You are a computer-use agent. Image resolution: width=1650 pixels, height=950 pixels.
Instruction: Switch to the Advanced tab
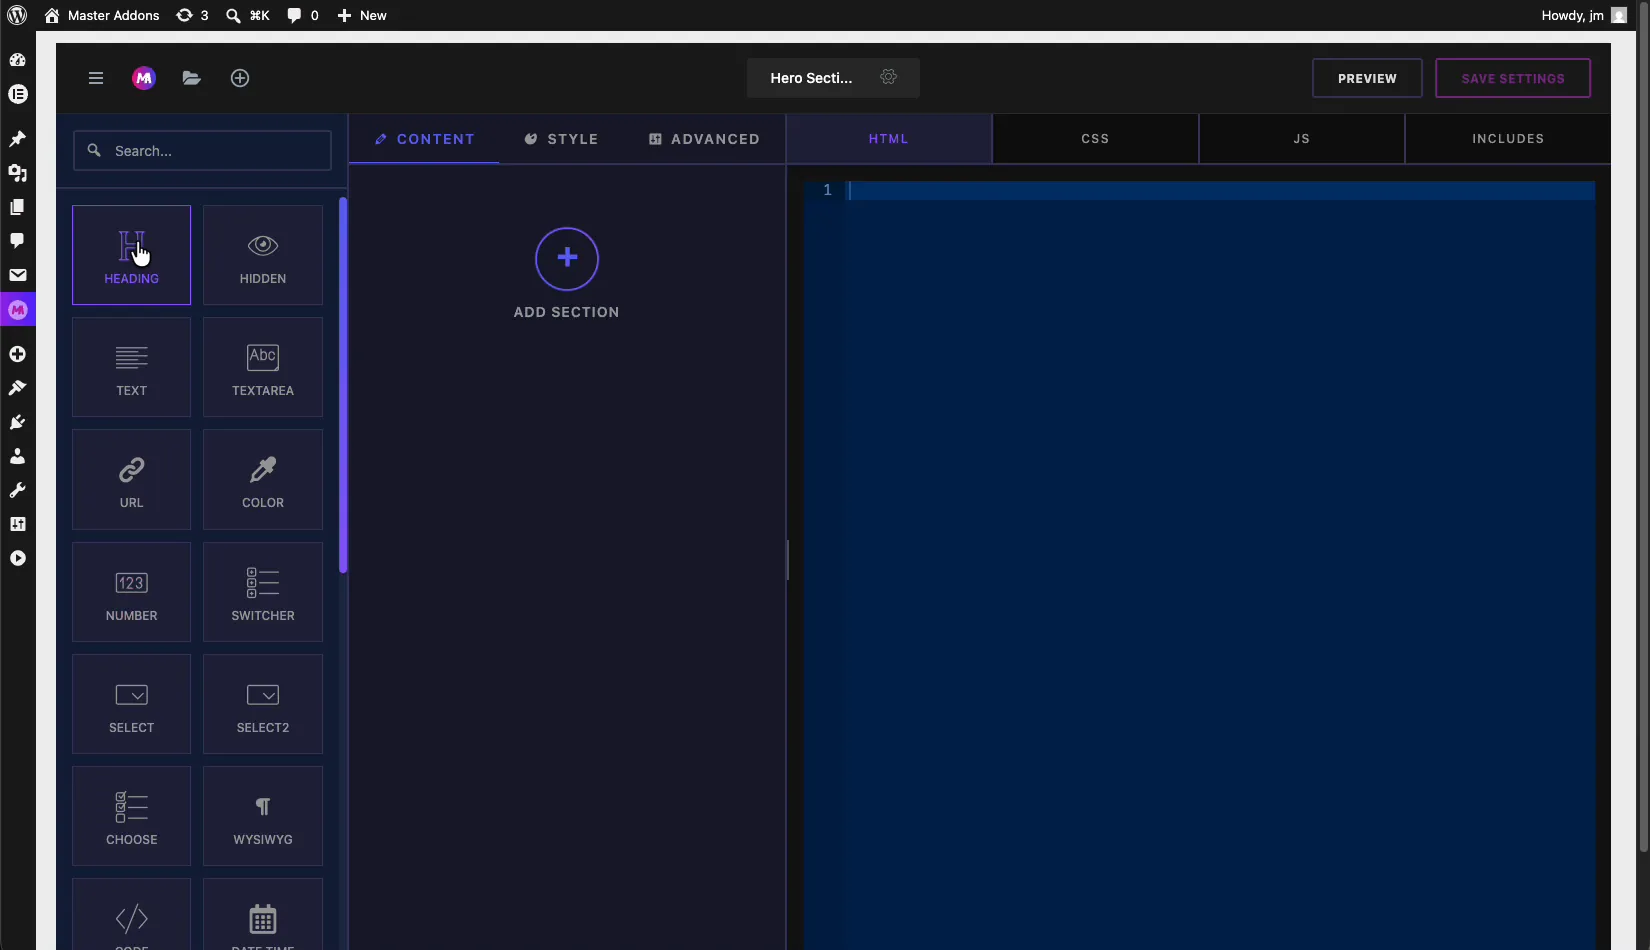(704, 139)
